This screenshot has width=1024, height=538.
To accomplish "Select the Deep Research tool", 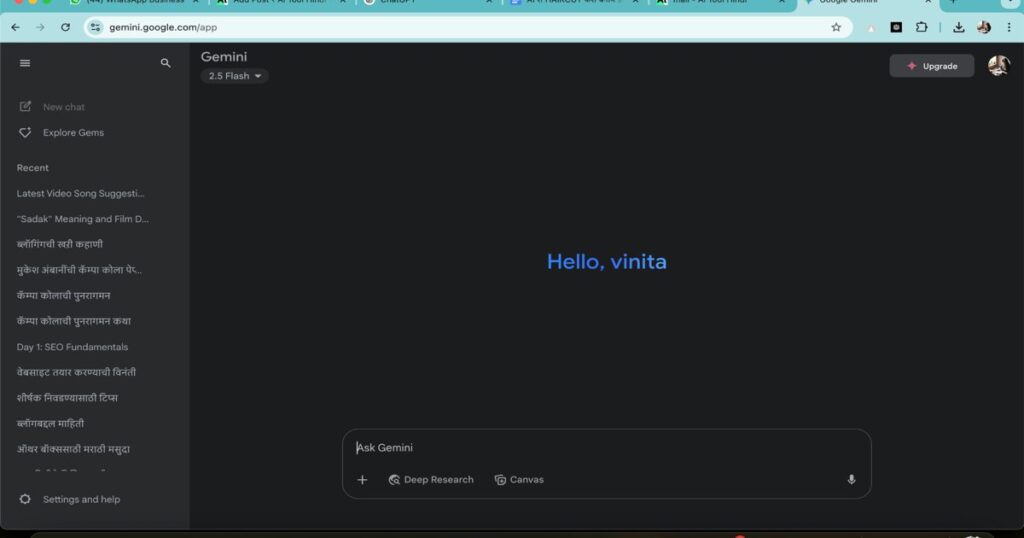I will click(x=431, y=480).
